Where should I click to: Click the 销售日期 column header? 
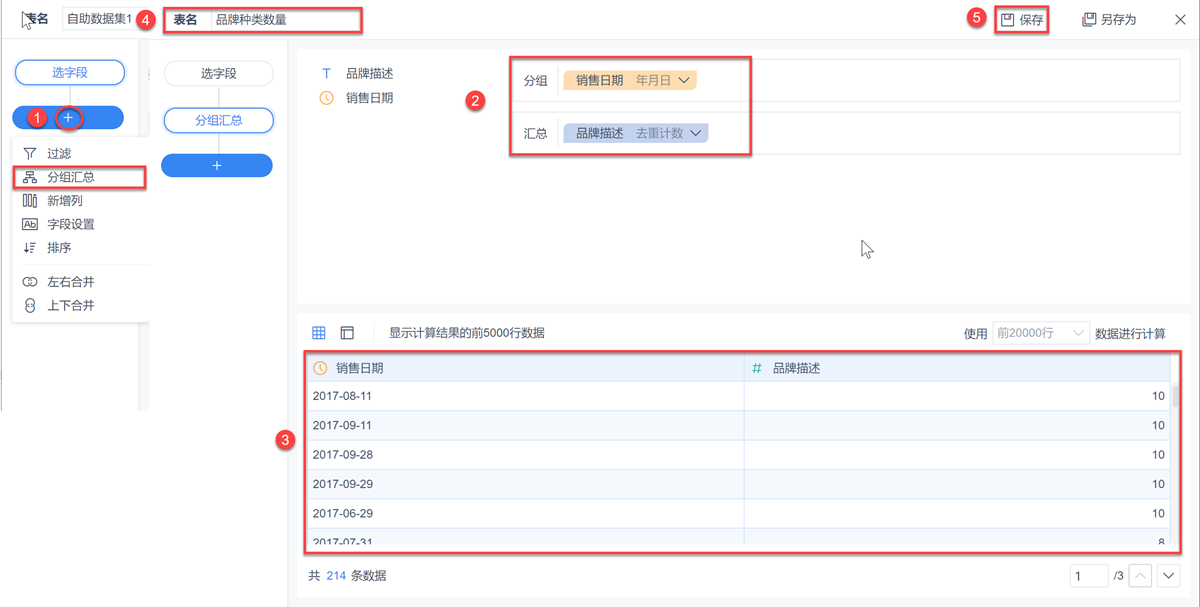coord(525,368)
